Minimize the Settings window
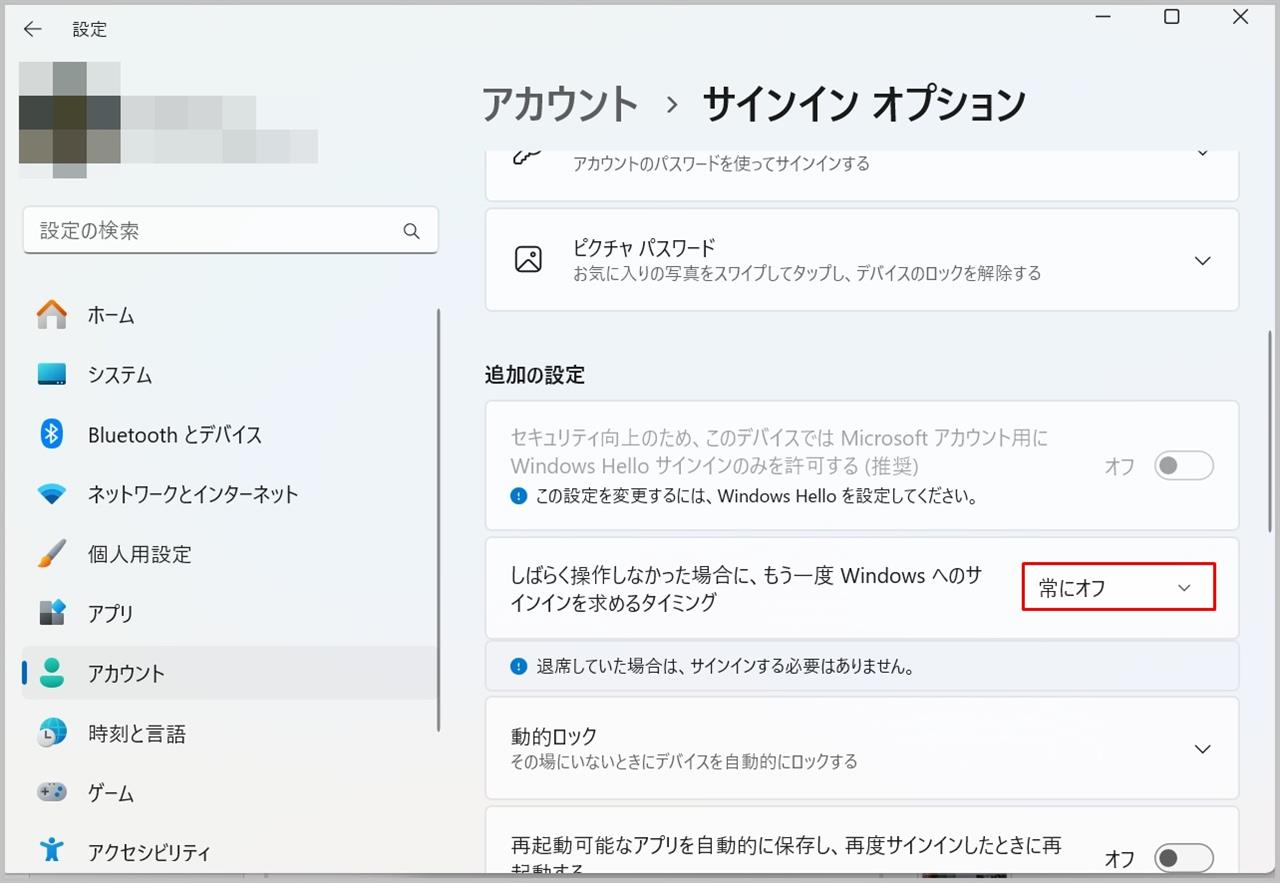Image resolution: width=1280 pixels, height=883 pixels. pos(1104,17)
